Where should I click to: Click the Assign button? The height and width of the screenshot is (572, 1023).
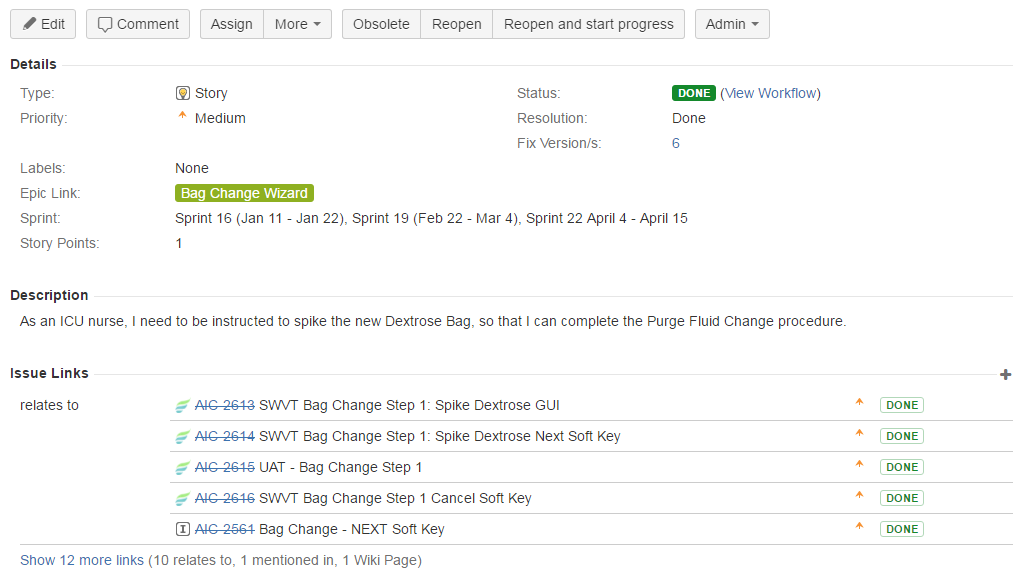232,24
